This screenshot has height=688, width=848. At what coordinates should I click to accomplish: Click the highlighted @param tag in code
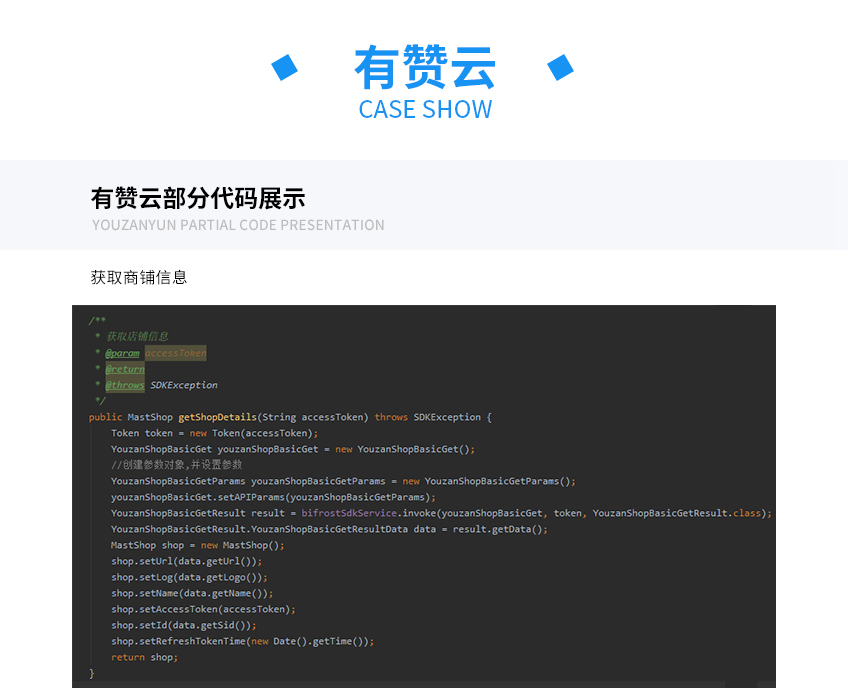(123, 353)
